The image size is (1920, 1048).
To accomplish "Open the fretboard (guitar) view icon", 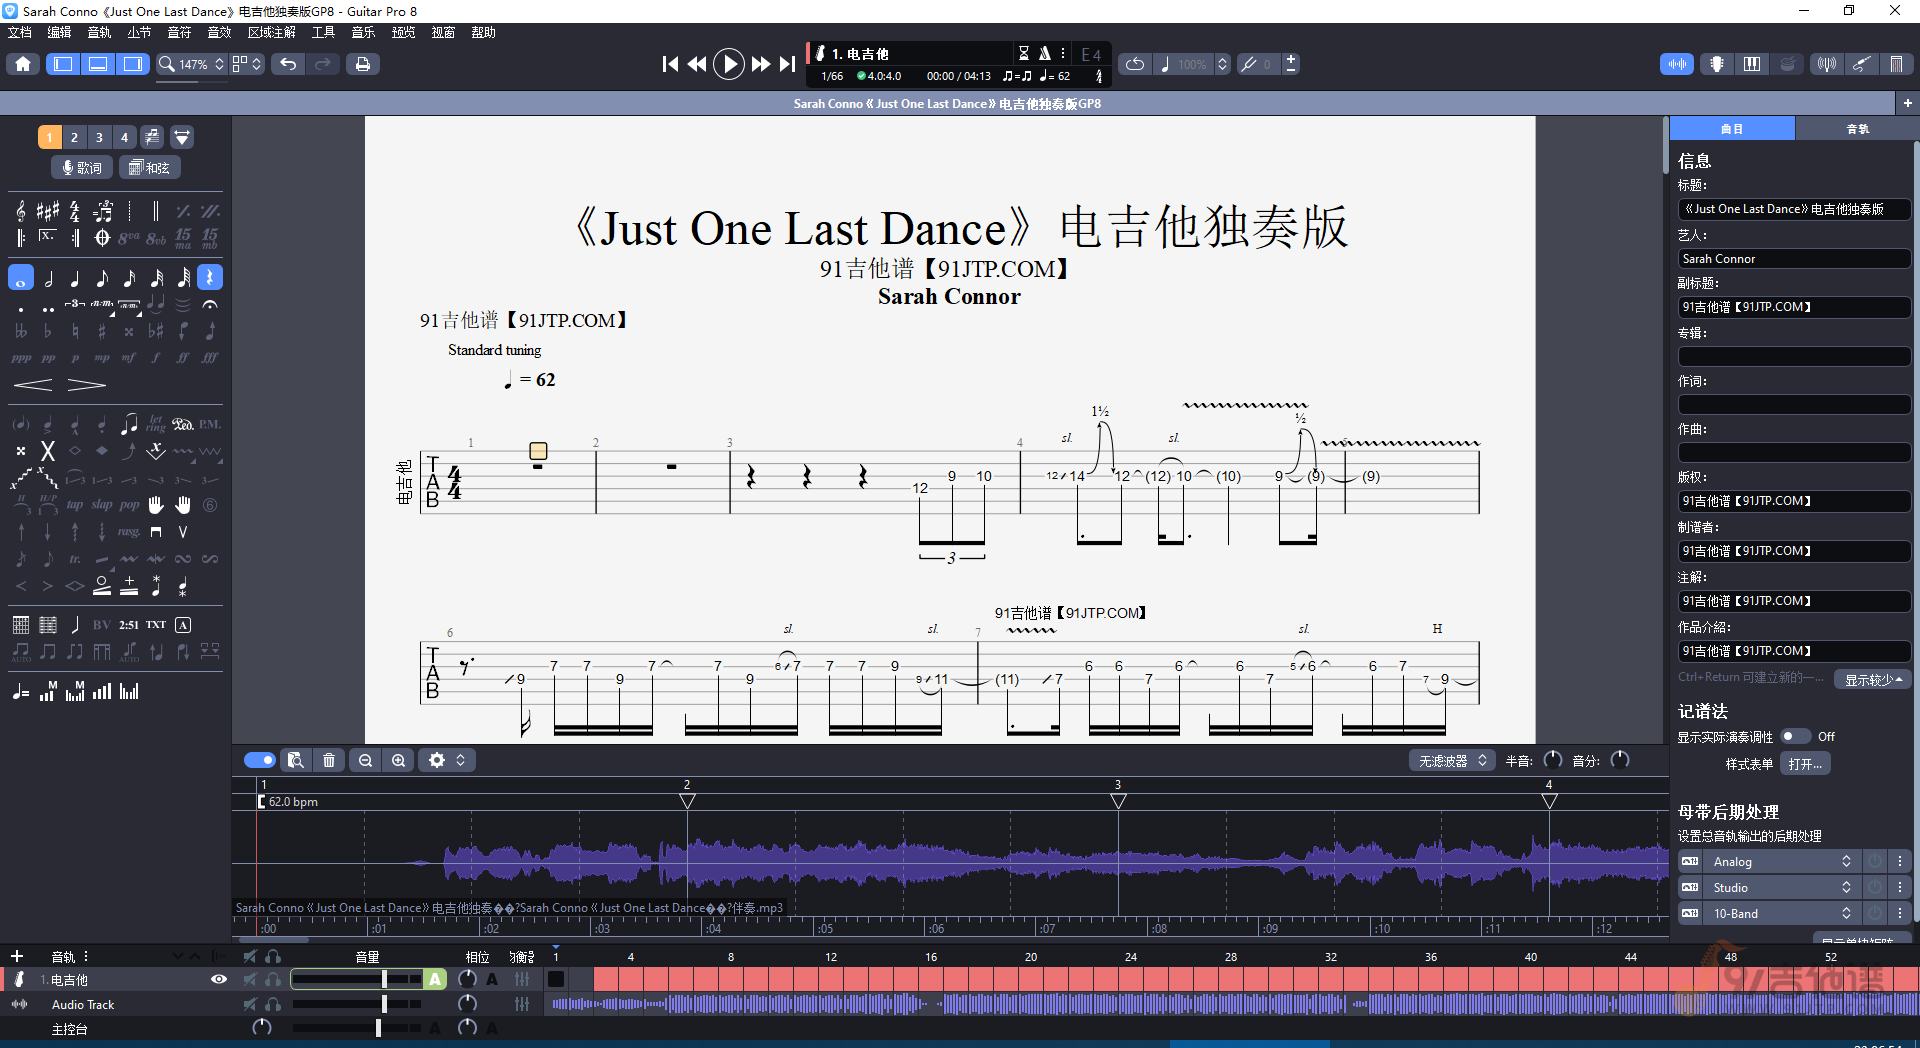I will click(1716, 64).
